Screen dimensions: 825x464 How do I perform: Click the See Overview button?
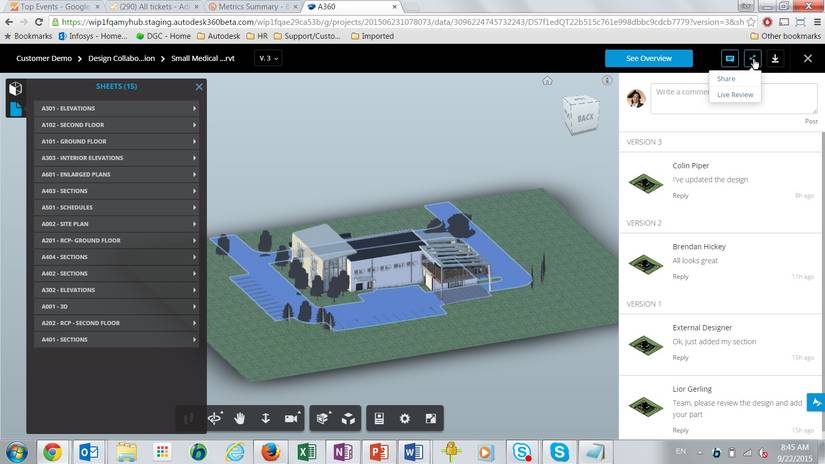click(649, 58)
